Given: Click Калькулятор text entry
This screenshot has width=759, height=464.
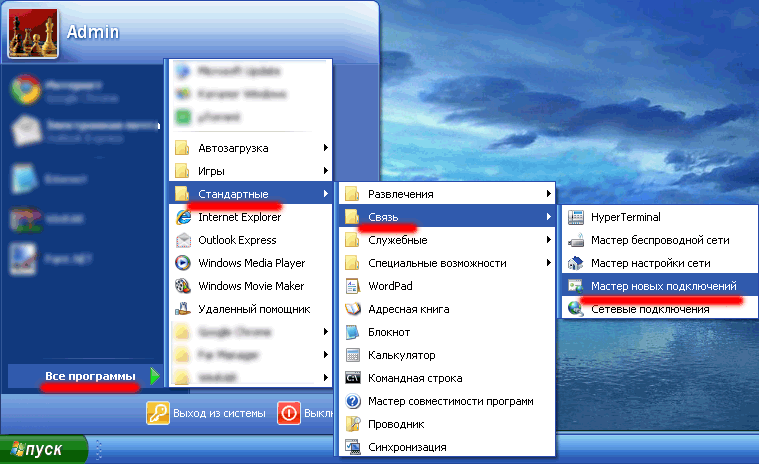Looking at the screenshot, I should click(402, 355).
